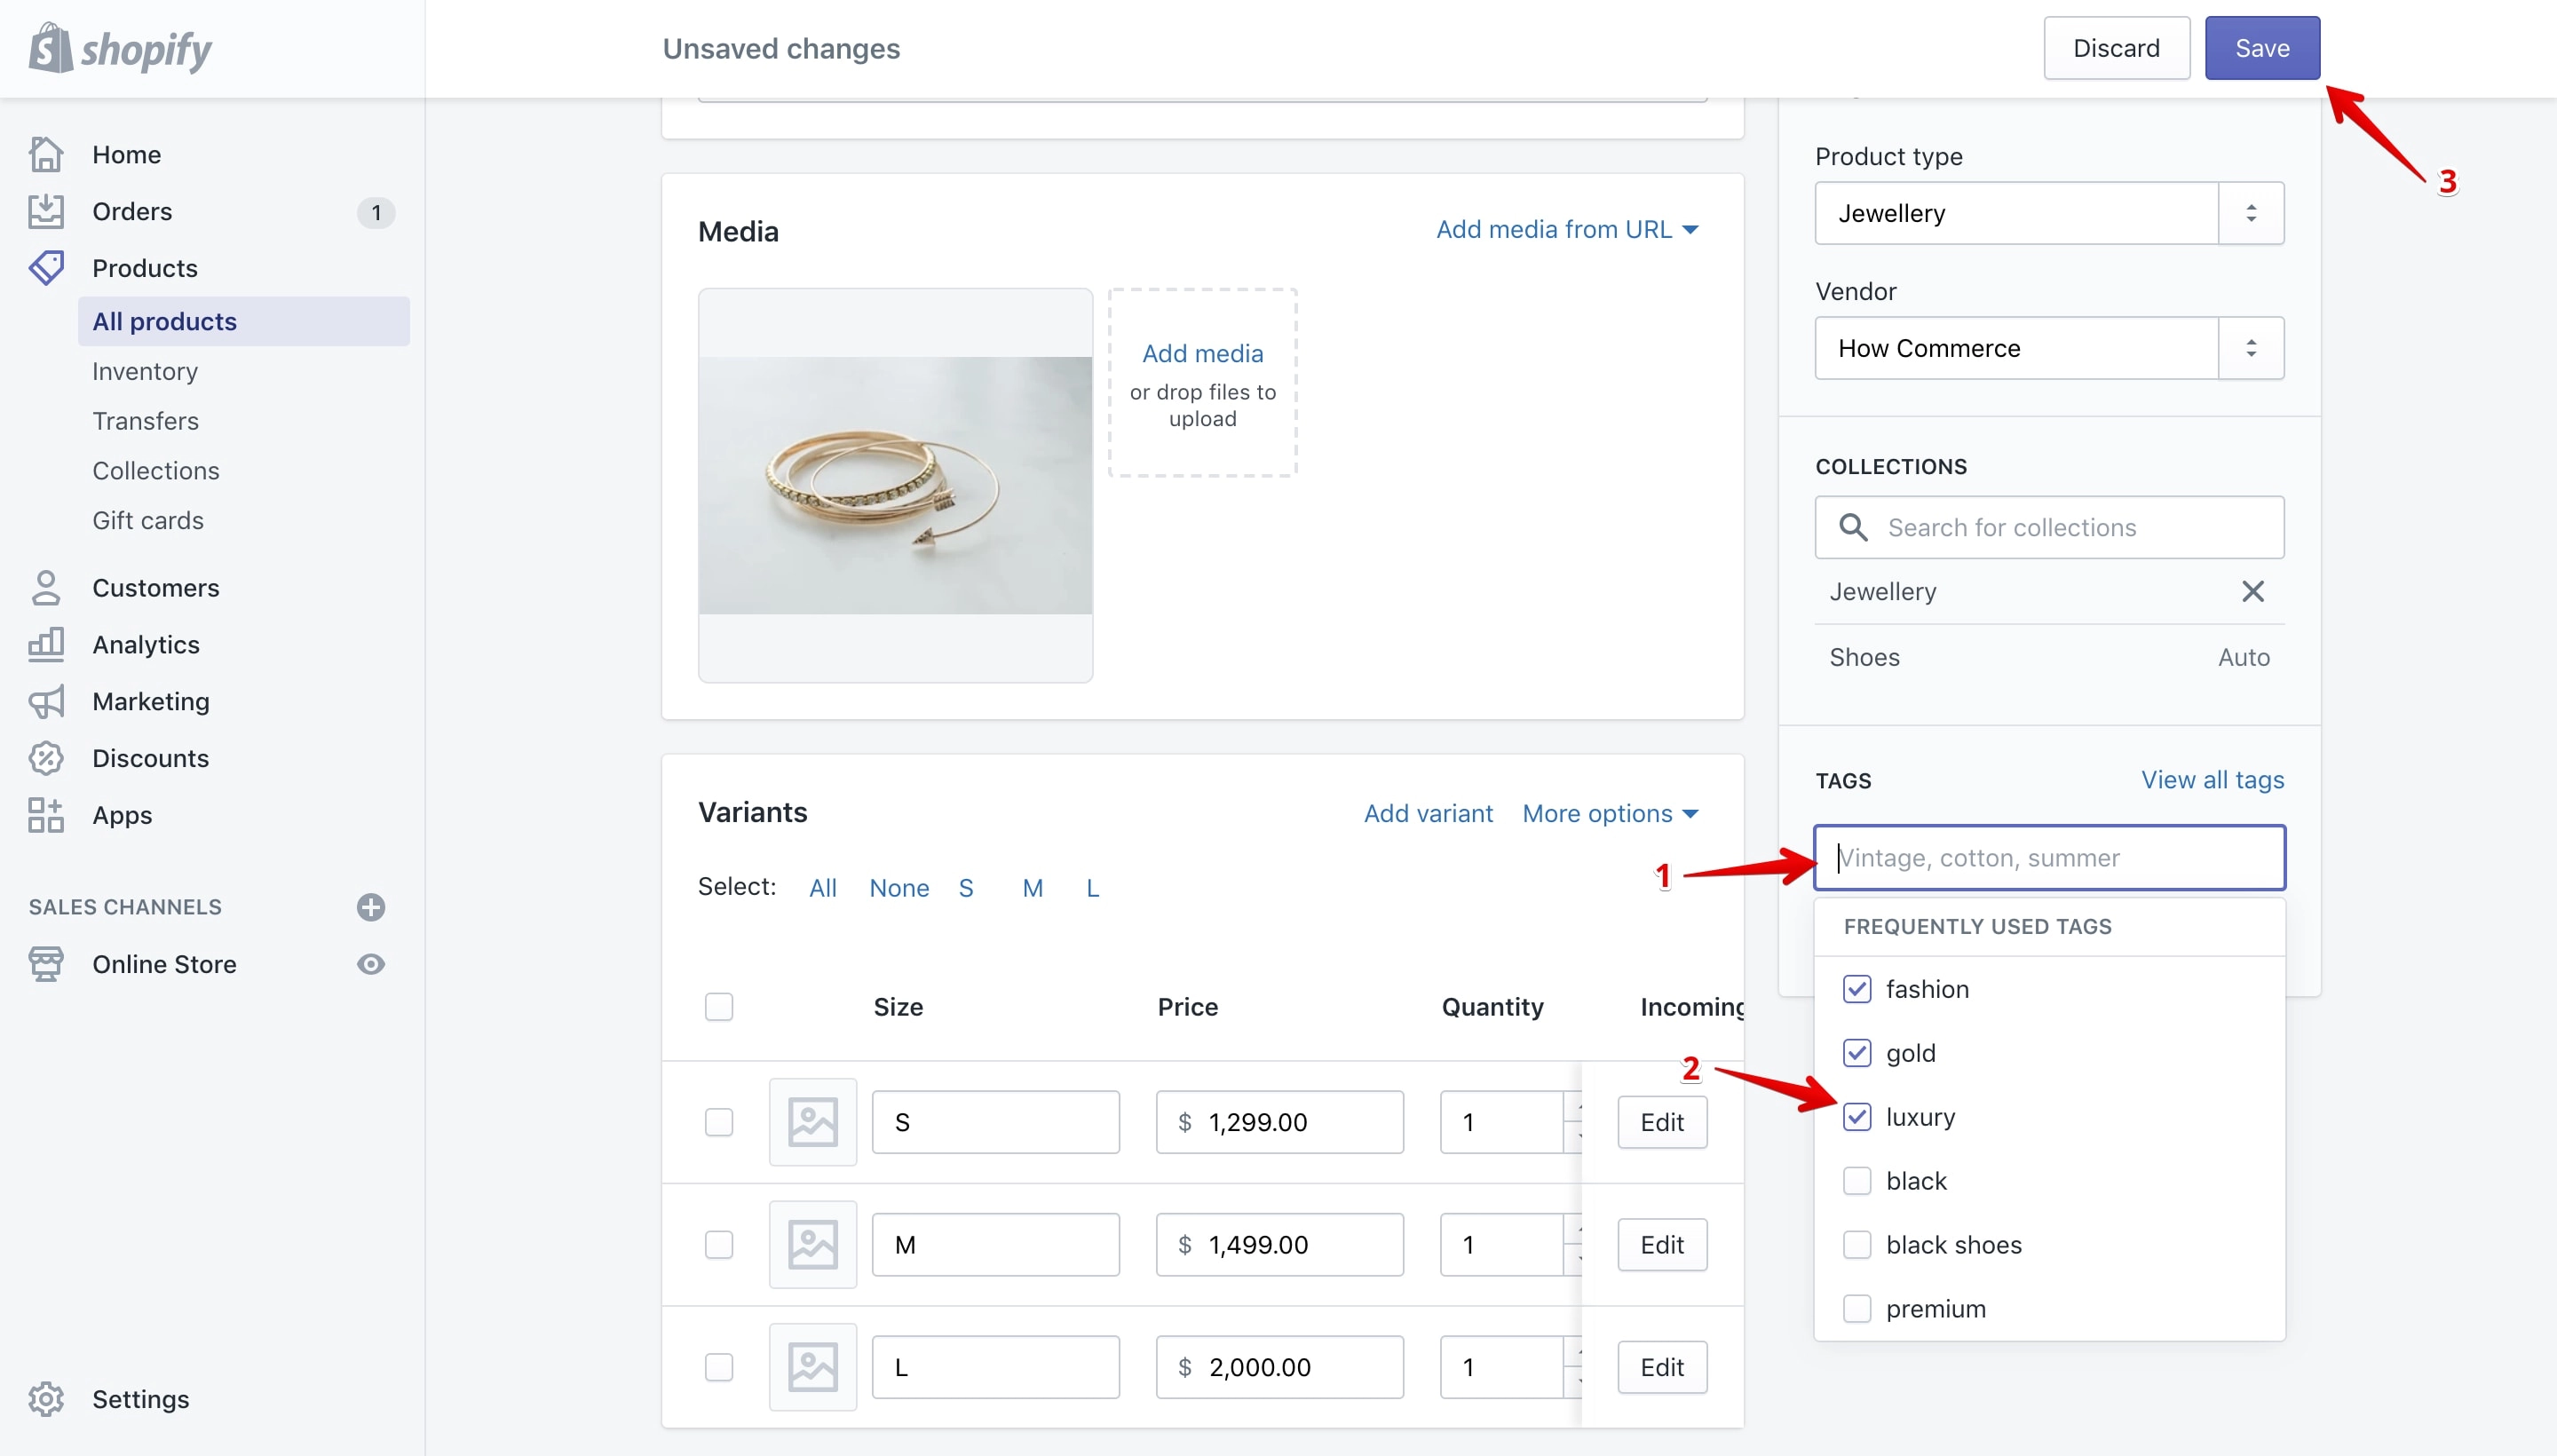2557x1456 pixels.
Task: Open Orders via inbox icon
Action: [46, 211]
